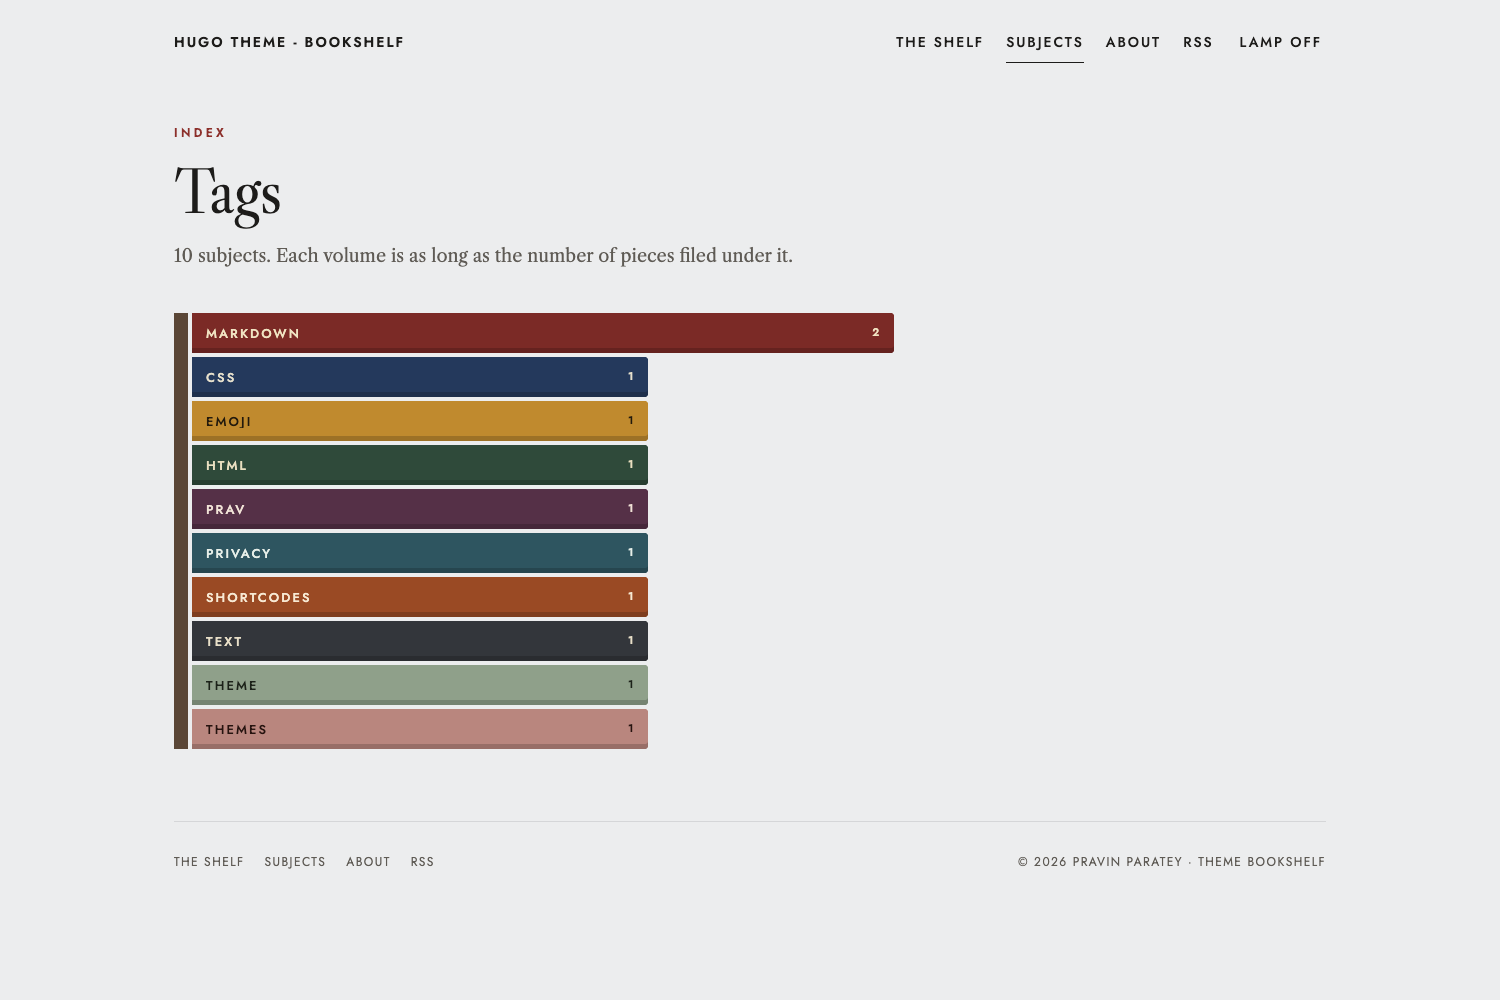Screen dimensions: 1500x1000
Task: Open the Privacy tag volume
Action: tap(420, 553)
